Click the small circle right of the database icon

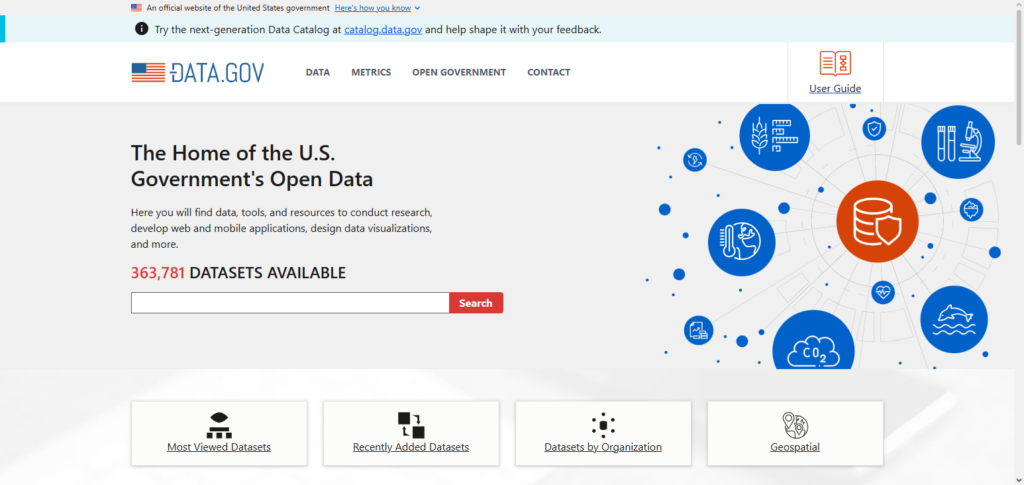(x=972, y=210)
